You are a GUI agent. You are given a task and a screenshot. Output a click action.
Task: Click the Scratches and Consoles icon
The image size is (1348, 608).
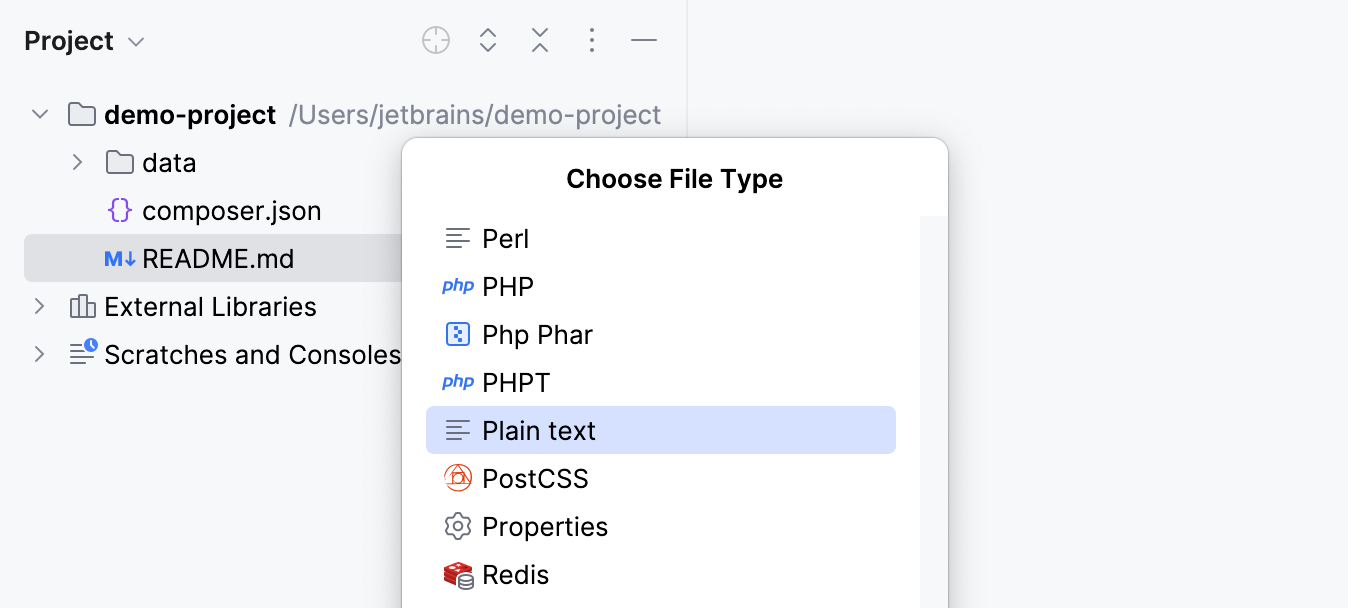pyautogui.click(x=81, y=354)
